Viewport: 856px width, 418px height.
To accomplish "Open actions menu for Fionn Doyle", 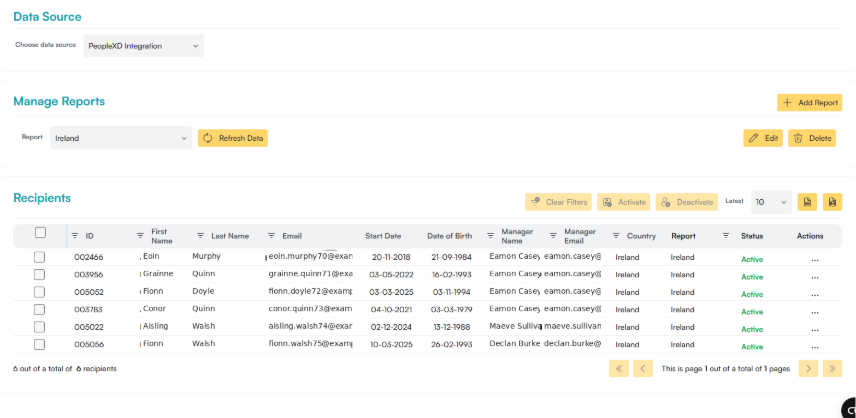I will point(815,294).
